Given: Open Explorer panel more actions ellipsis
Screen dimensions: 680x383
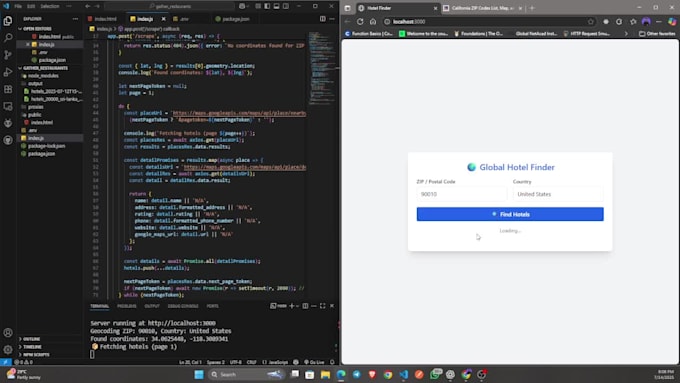Looking at the screenshot, I should 75,19.
